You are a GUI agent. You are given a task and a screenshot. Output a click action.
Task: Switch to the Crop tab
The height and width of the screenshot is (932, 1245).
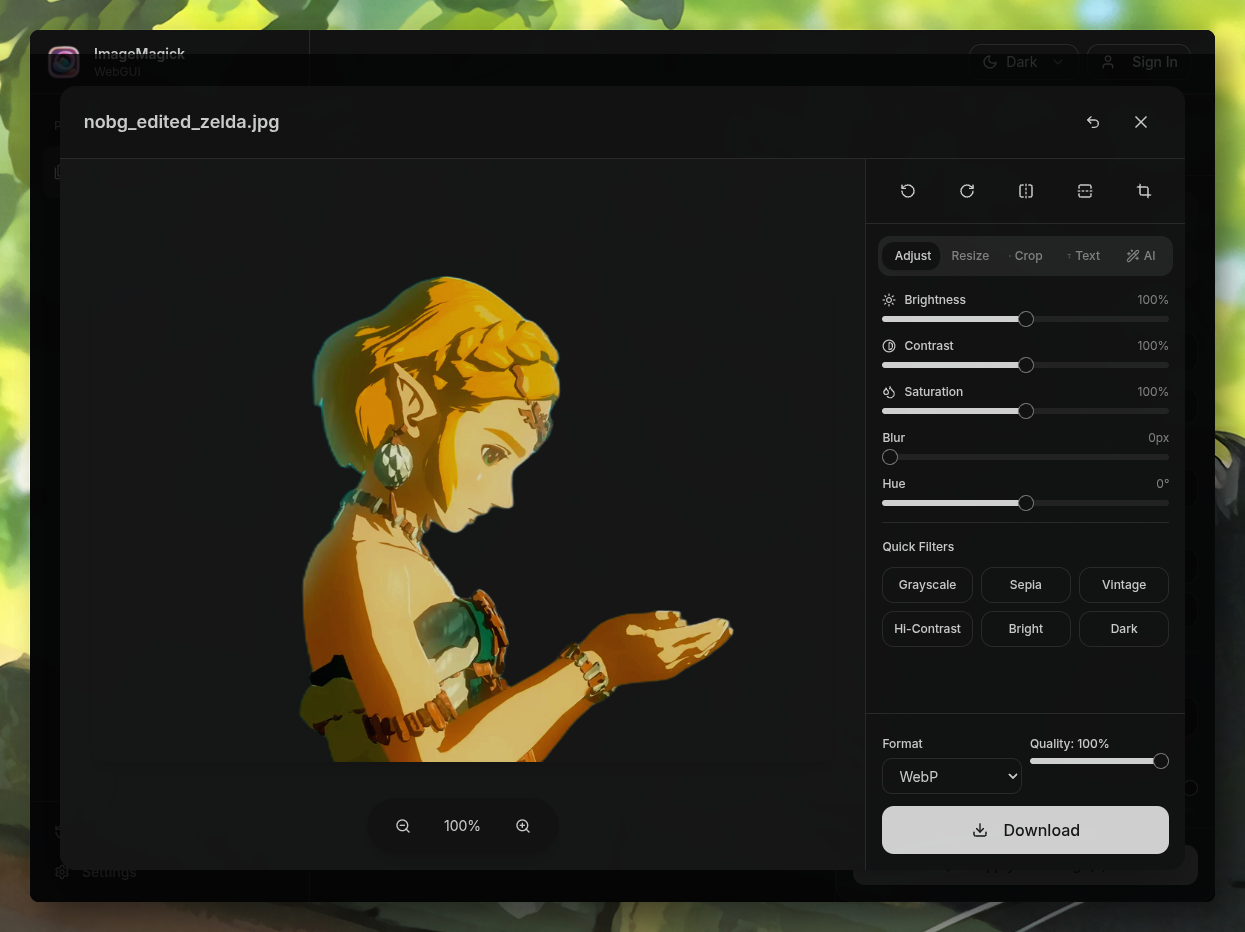[1026, 256]
